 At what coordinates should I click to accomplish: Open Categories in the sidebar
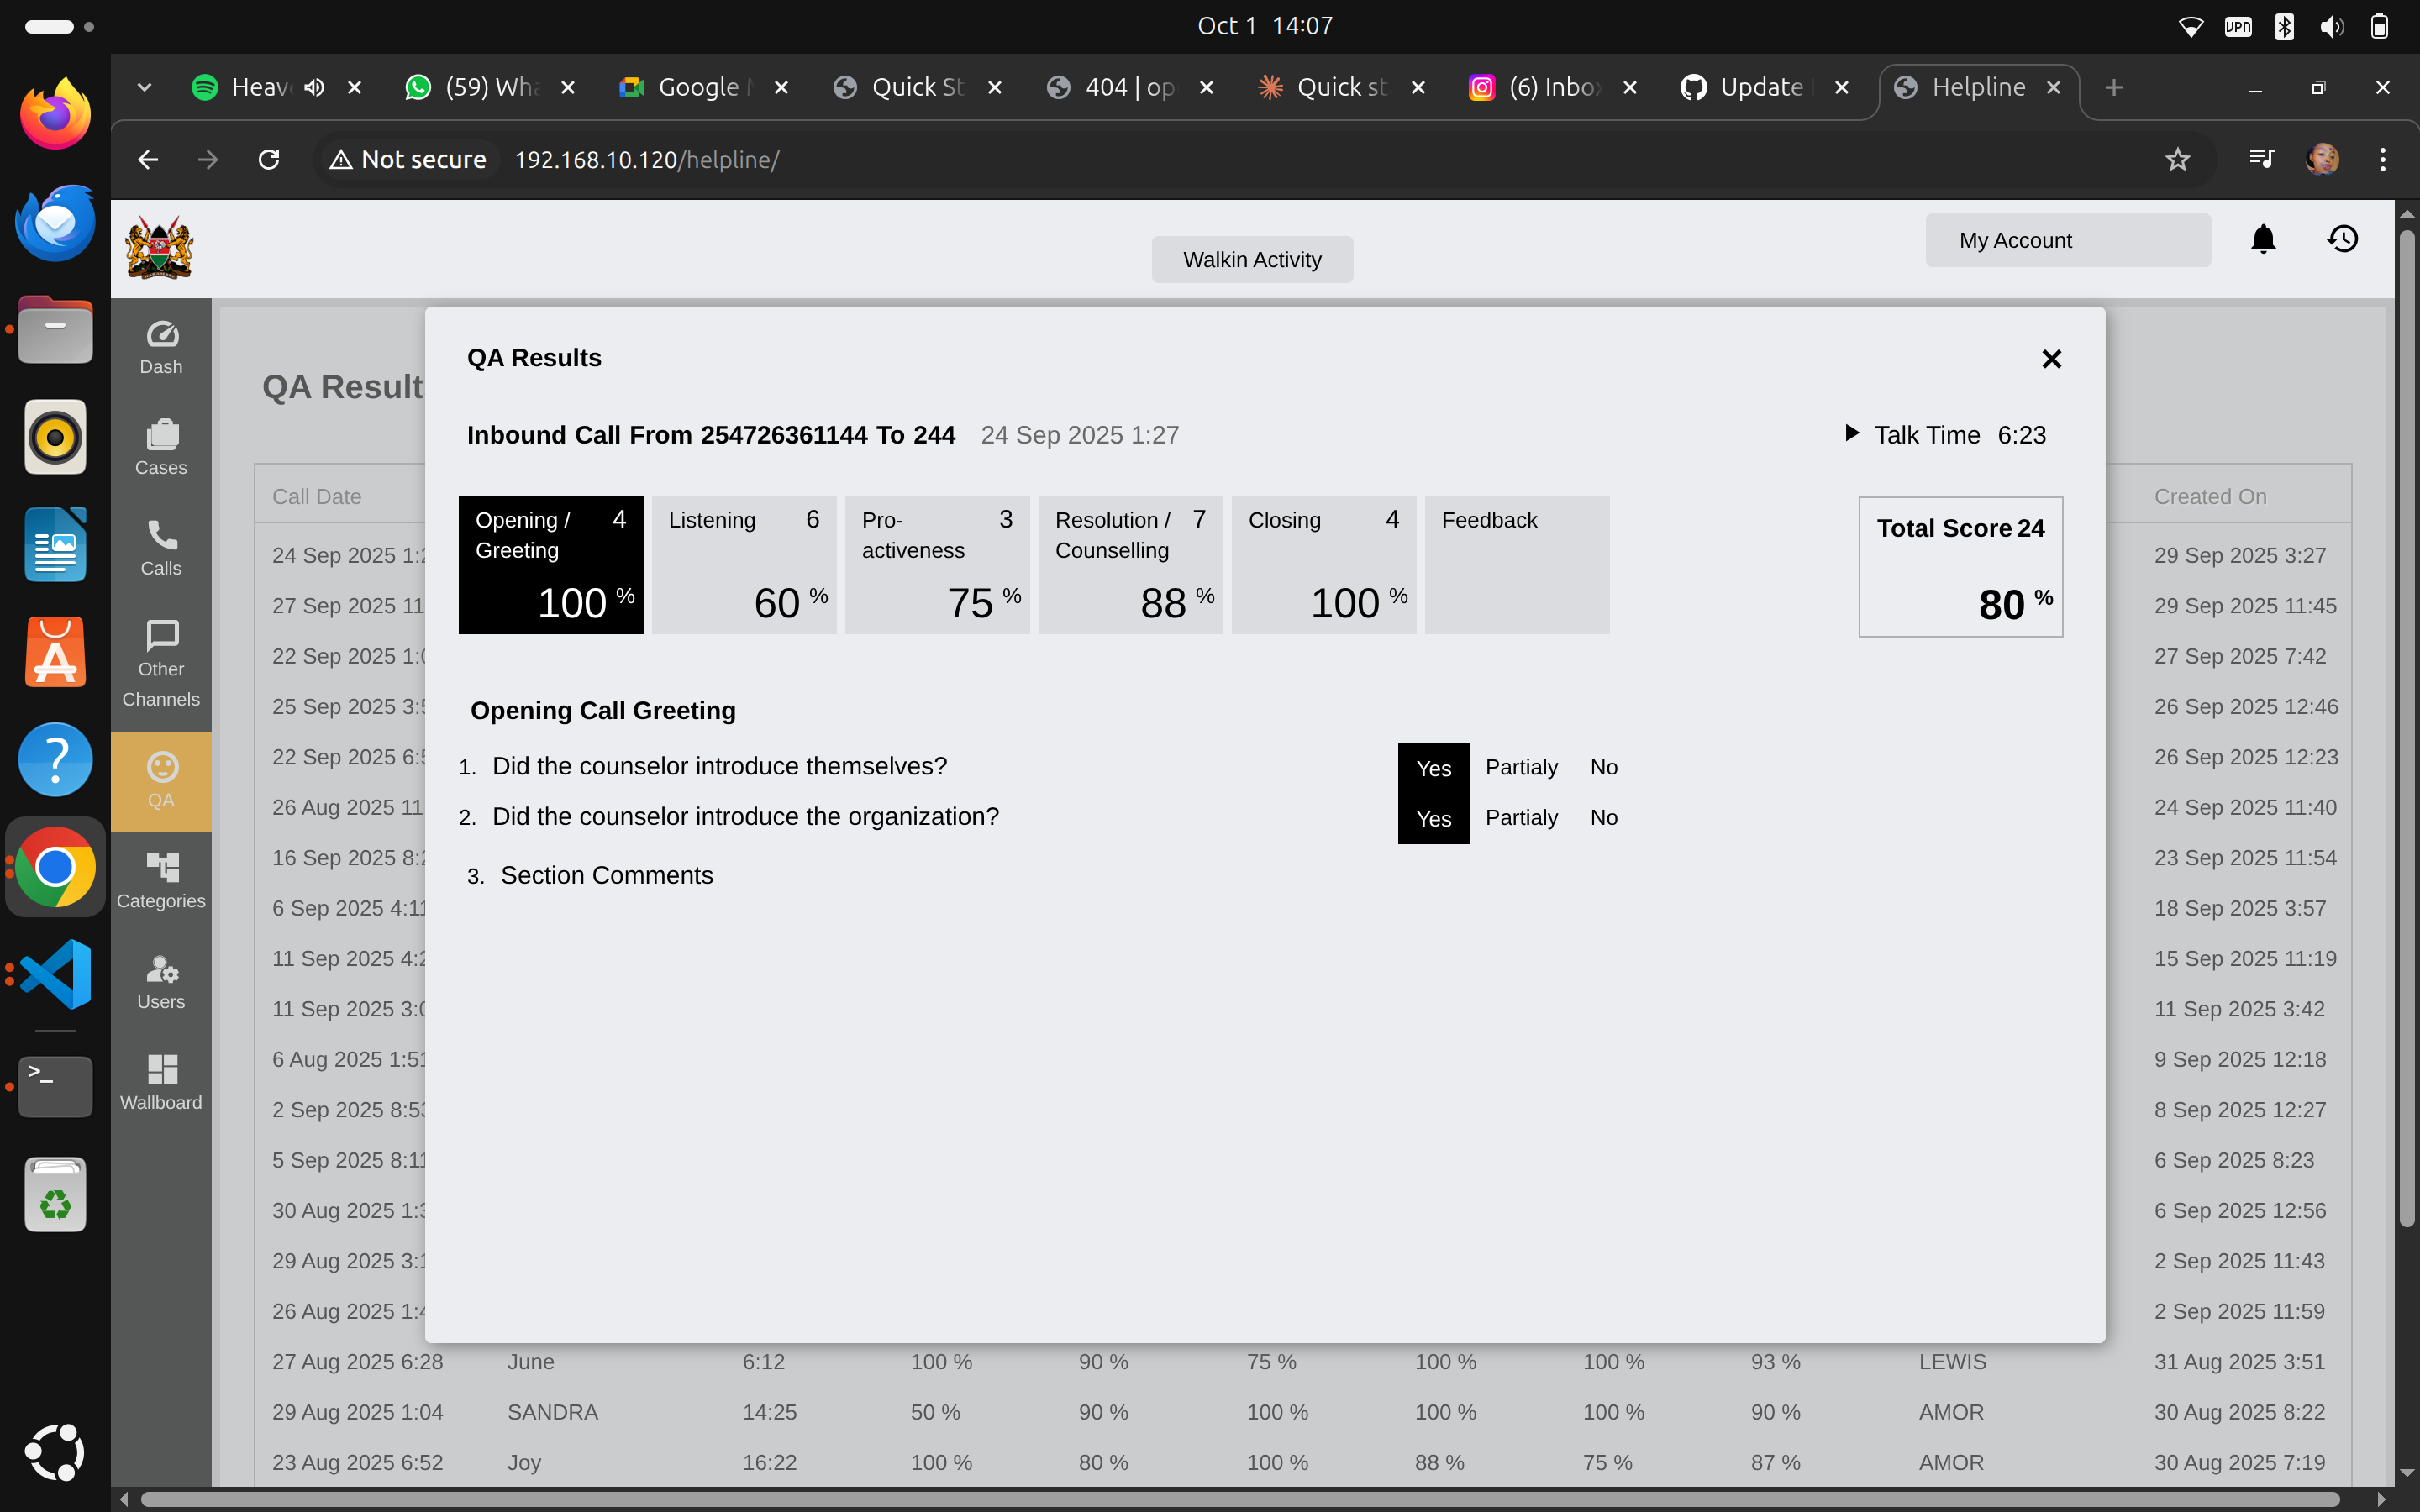[161, 881]
